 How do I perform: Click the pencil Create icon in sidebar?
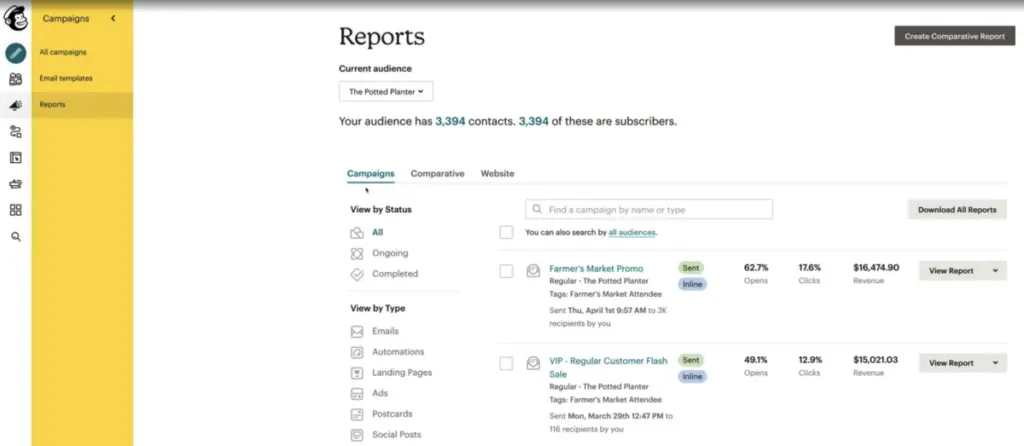[15, 53]
